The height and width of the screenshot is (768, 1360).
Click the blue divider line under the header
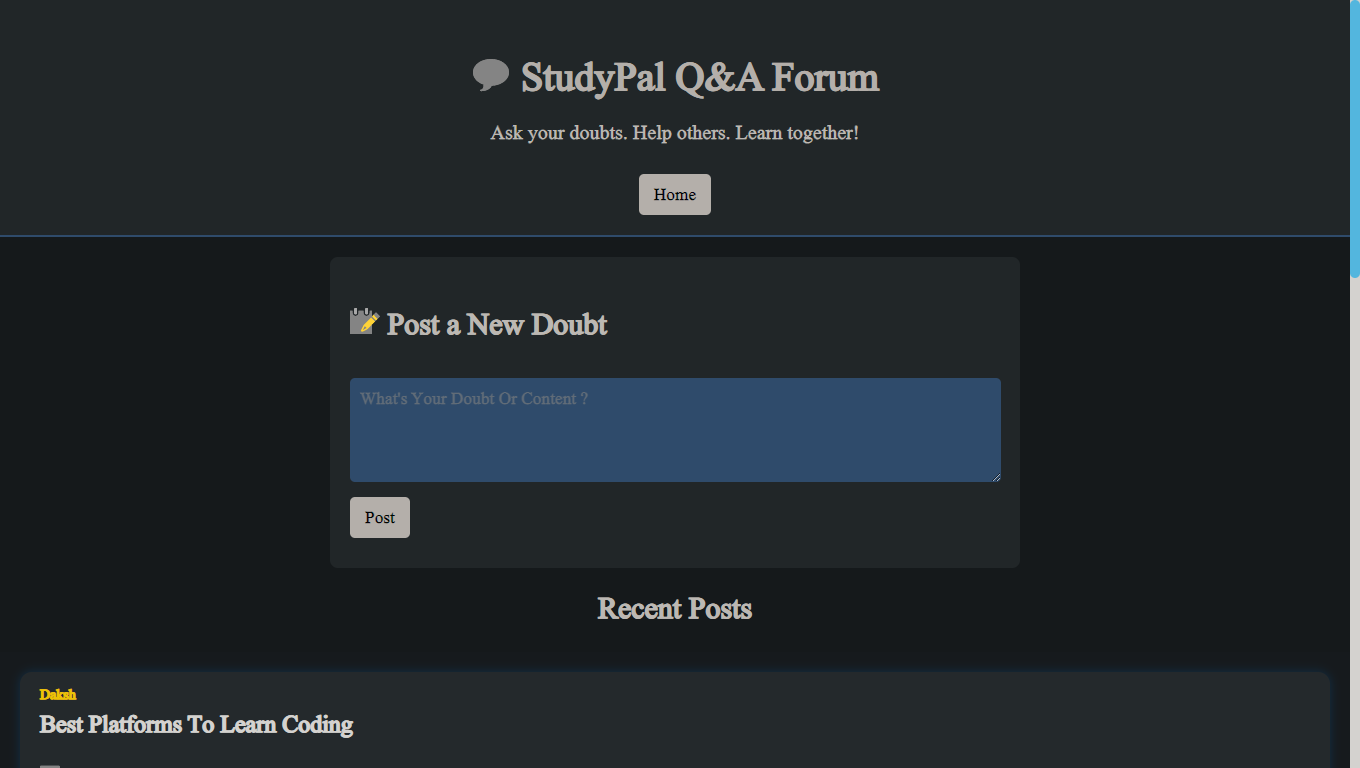pos(675,236)
